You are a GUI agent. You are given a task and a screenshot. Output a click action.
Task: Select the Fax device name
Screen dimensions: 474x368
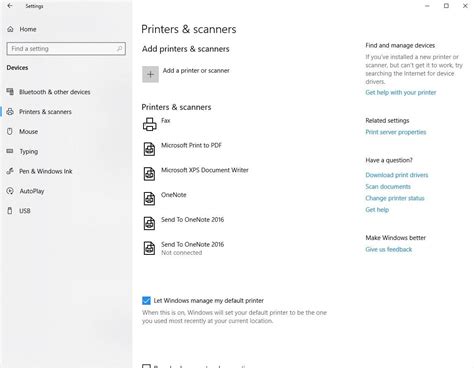tap(165, 120)
